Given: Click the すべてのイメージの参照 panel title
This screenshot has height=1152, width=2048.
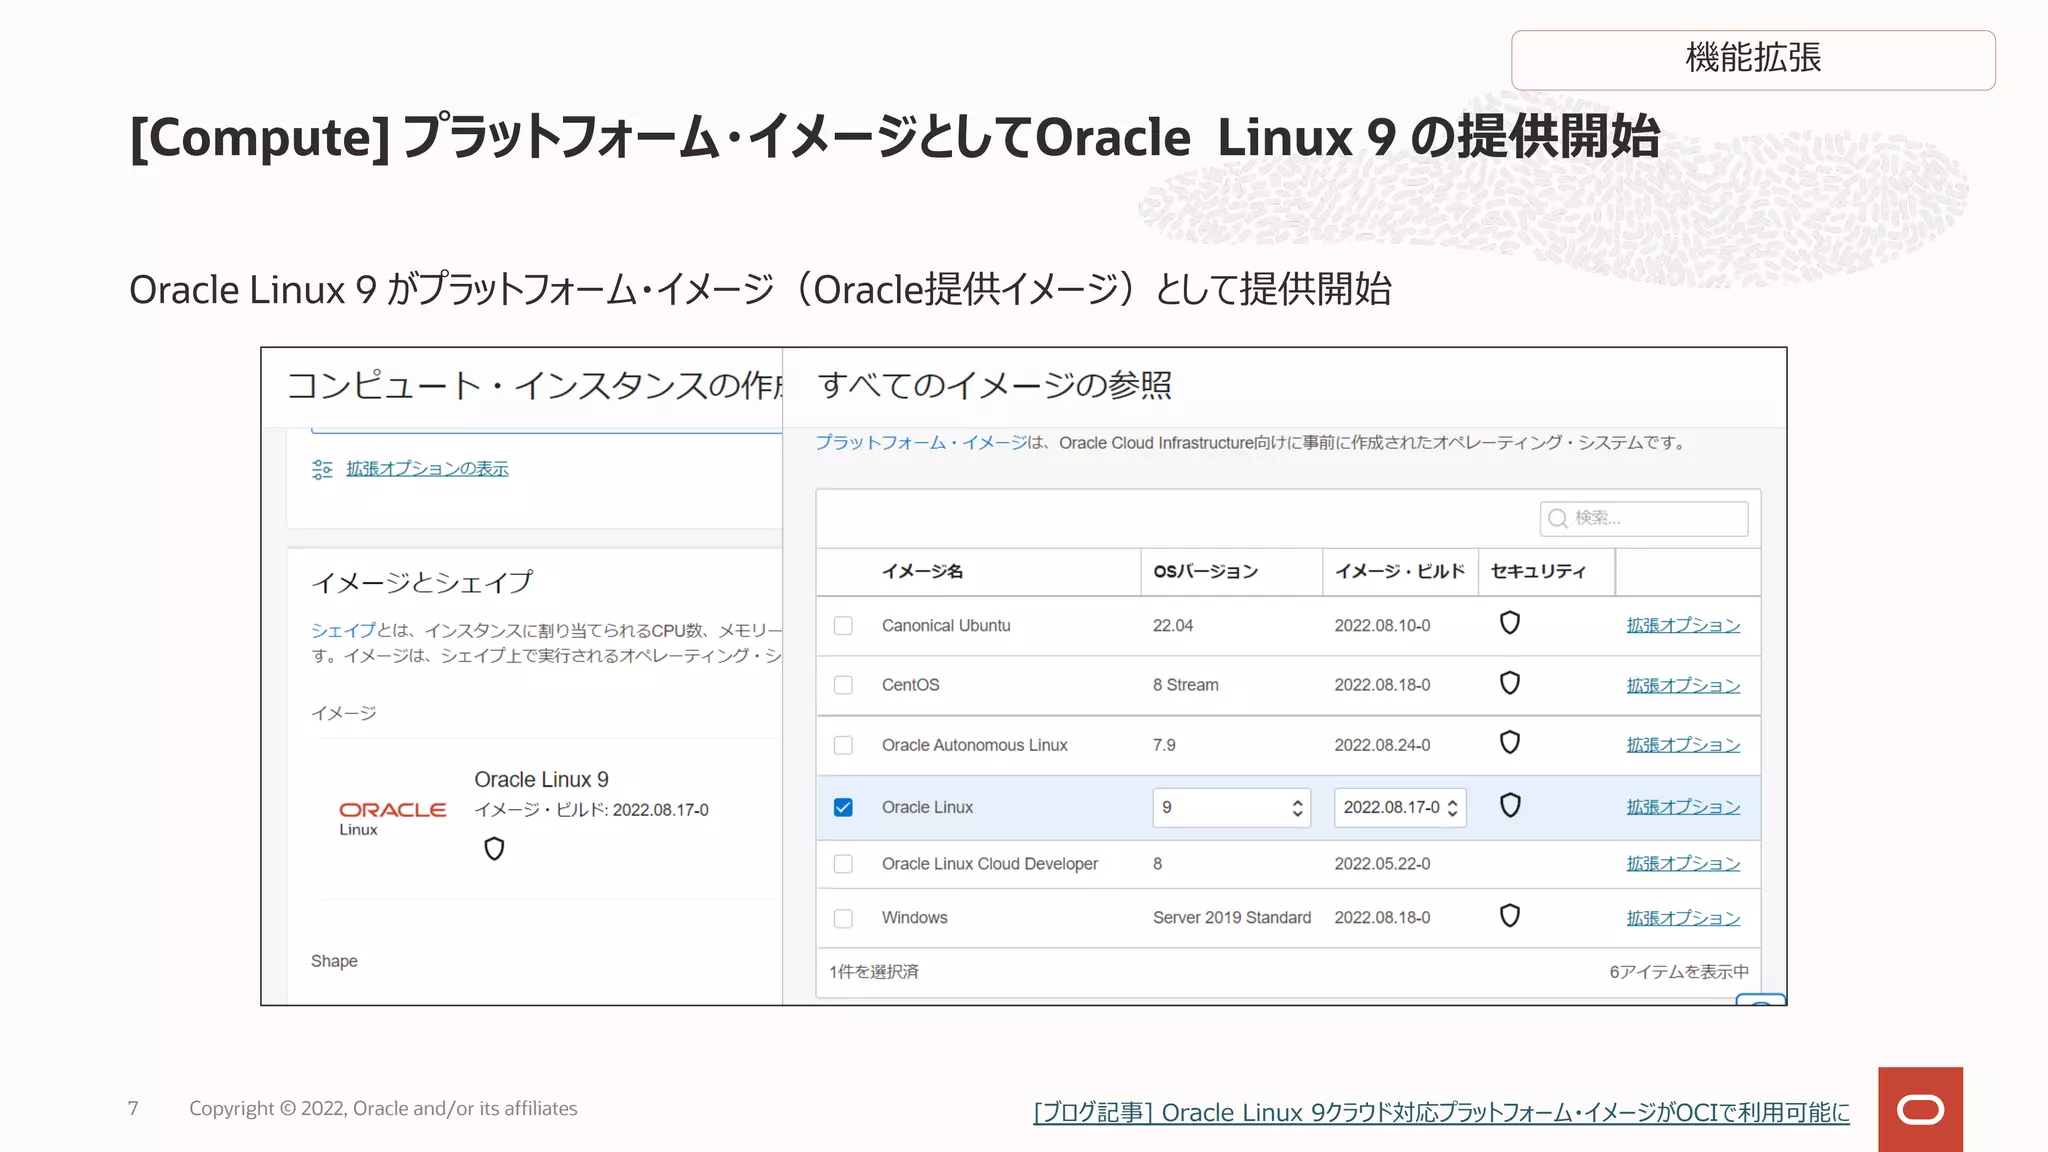Looking at the screenshot, I should [x=994, y=385].
